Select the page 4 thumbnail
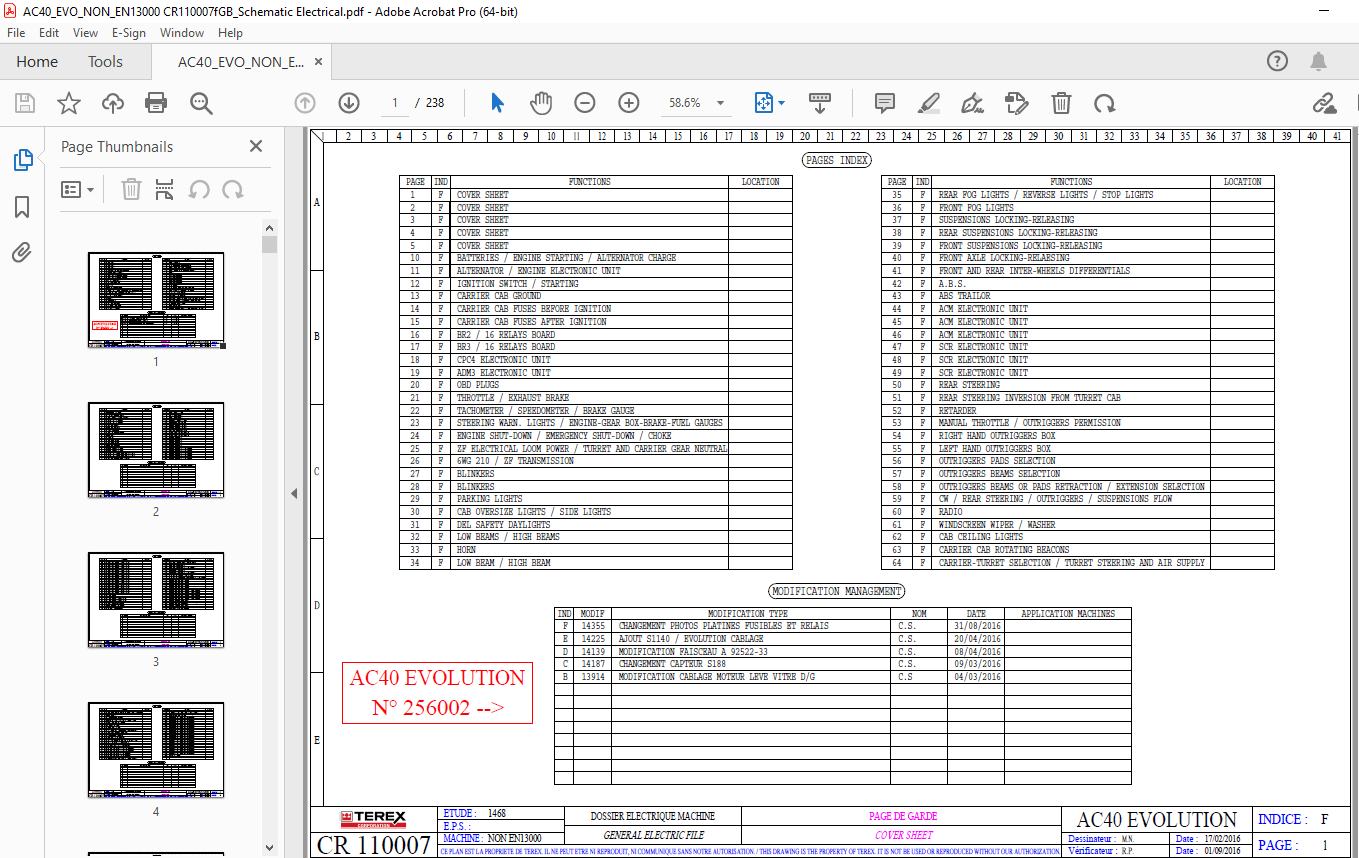 156,750
